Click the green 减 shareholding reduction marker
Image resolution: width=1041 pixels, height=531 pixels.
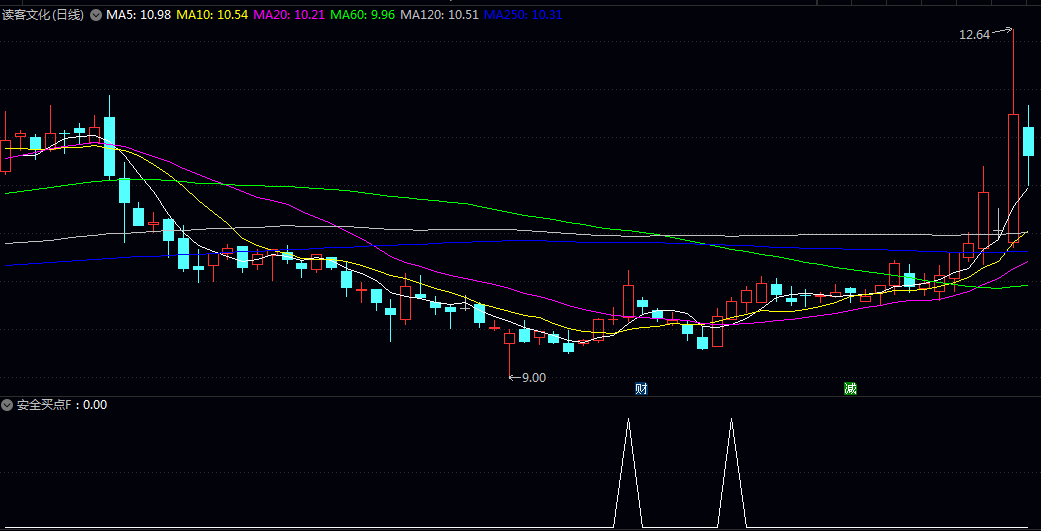(x=850, y=388)
